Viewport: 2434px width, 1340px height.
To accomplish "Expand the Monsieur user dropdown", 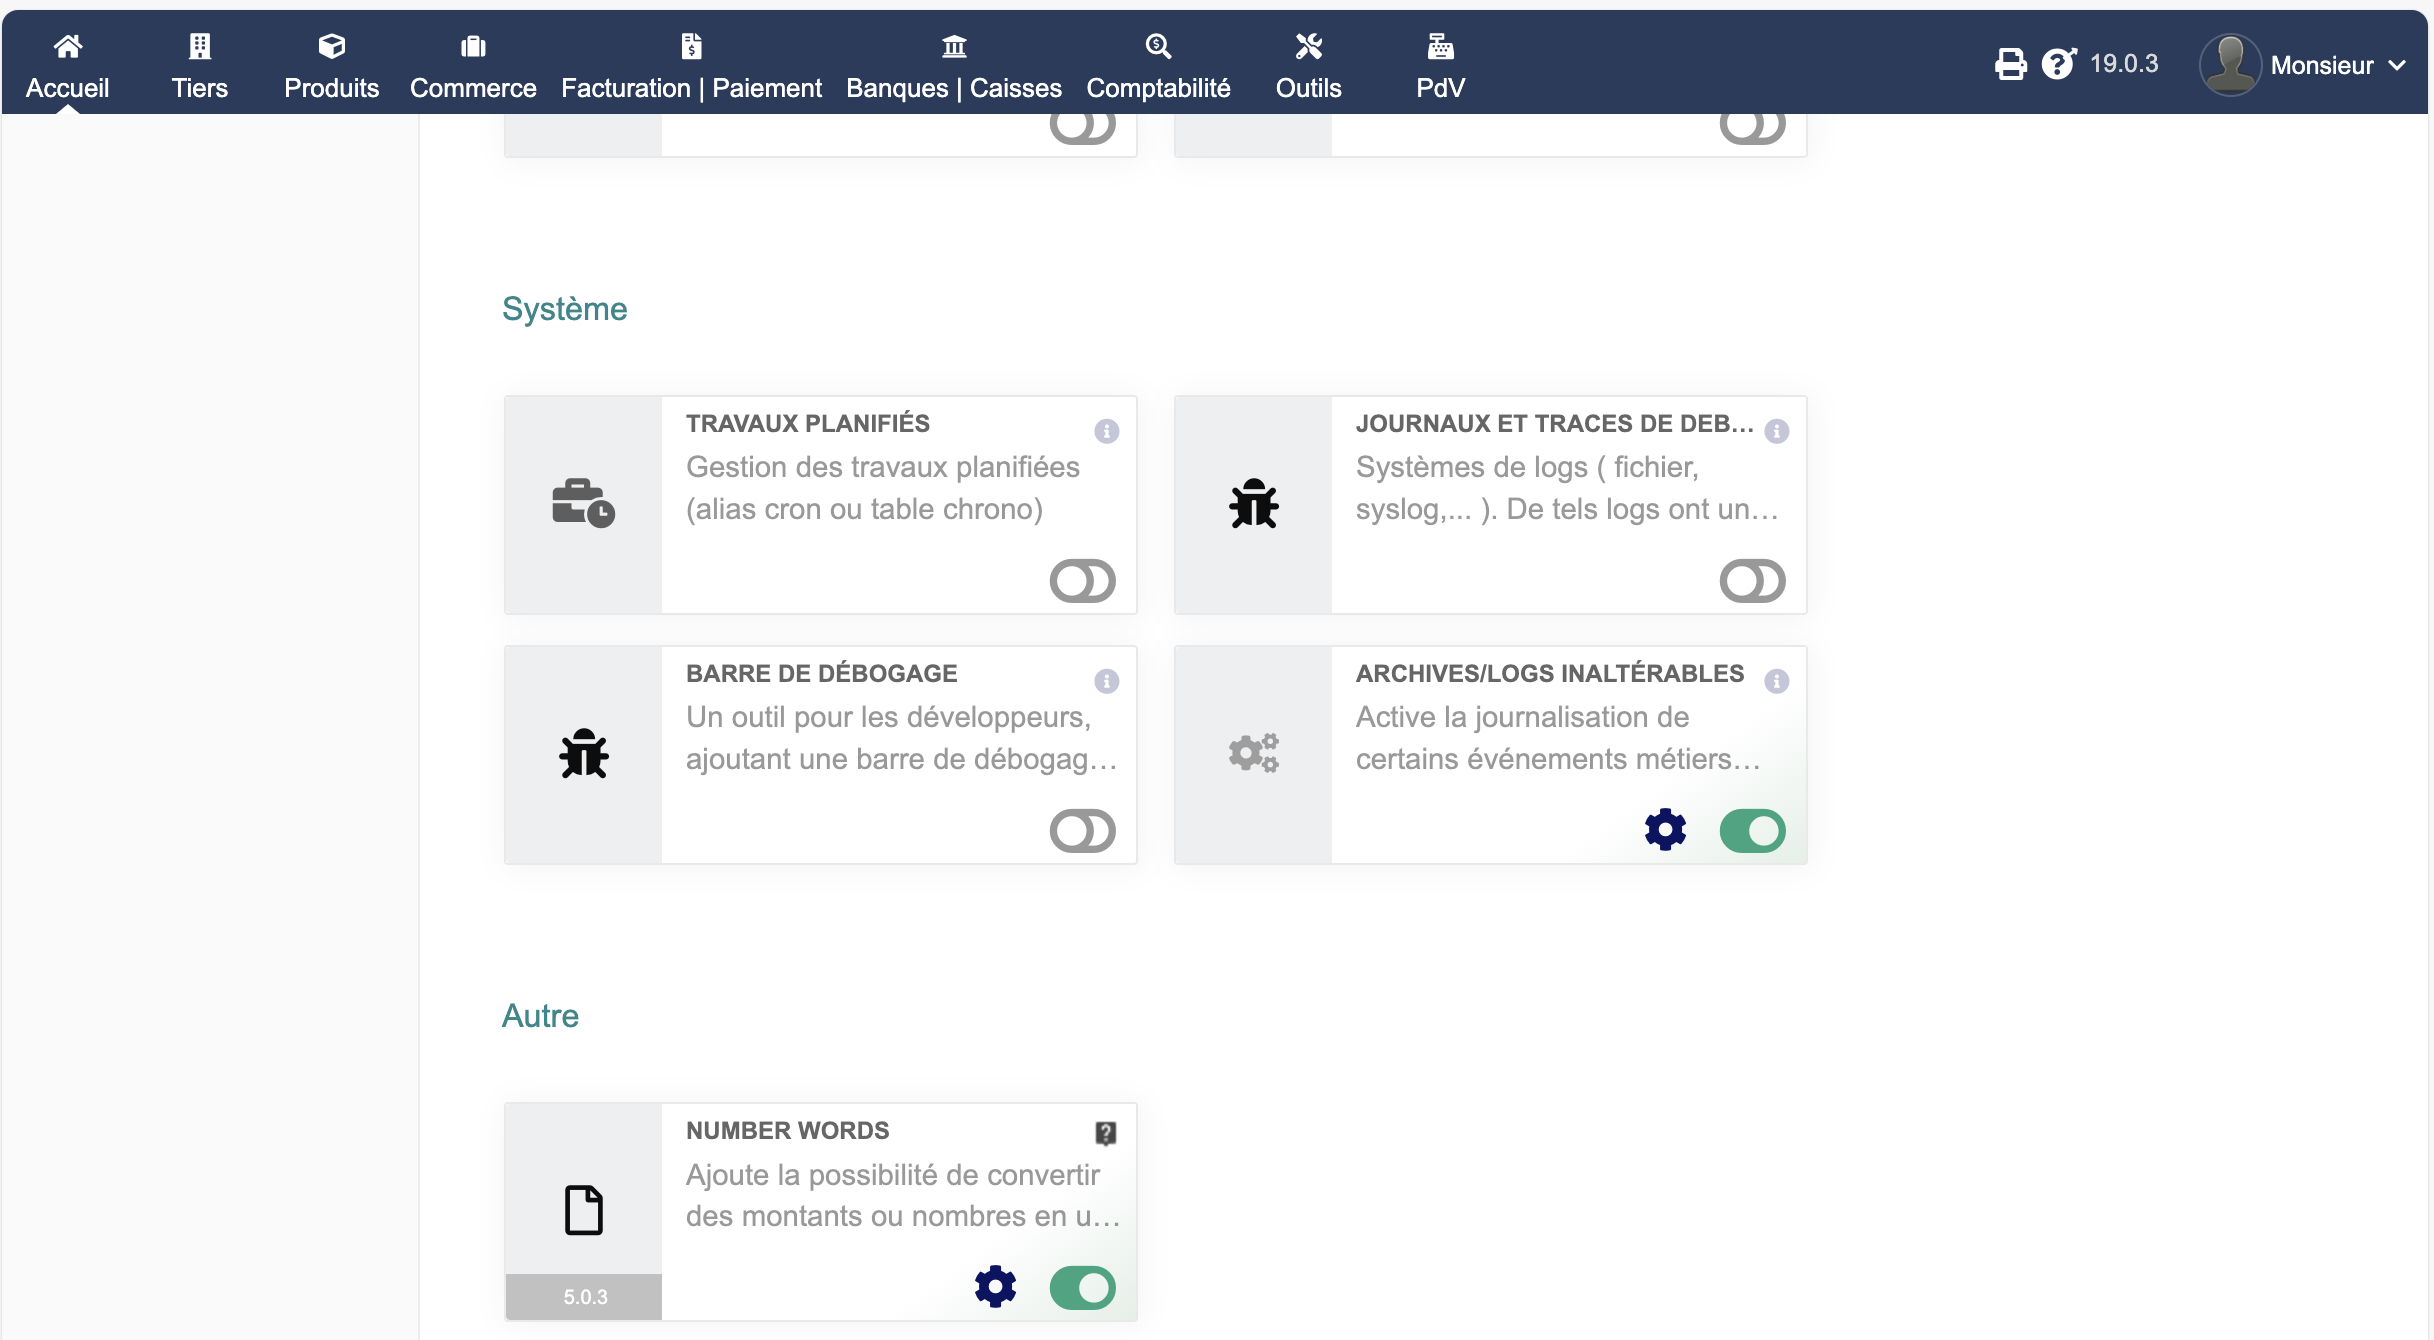I will tap(2320, 65).
